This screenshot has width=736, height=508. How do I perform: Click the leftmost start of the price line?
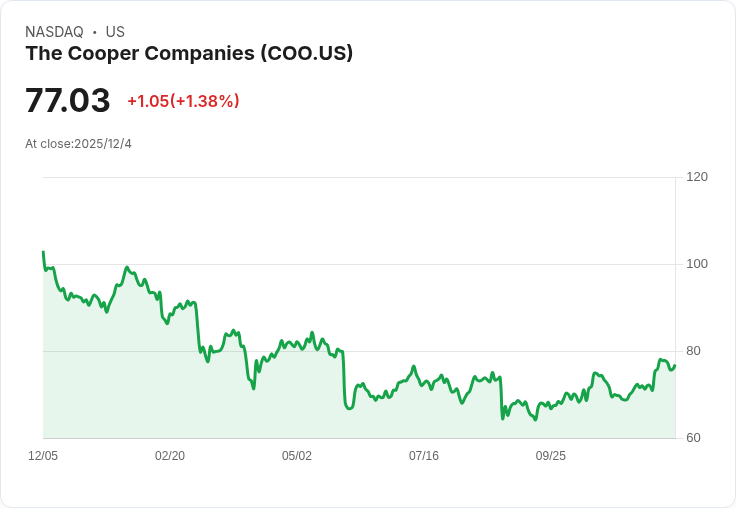point(43,252)
